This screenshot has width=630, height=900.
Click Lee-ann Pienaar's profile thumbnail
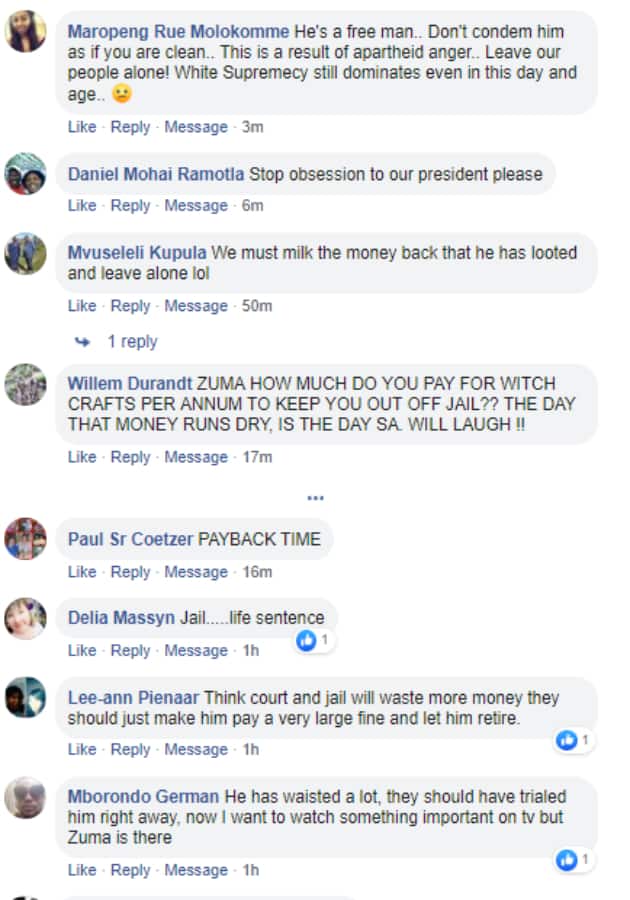coord(25,697)
